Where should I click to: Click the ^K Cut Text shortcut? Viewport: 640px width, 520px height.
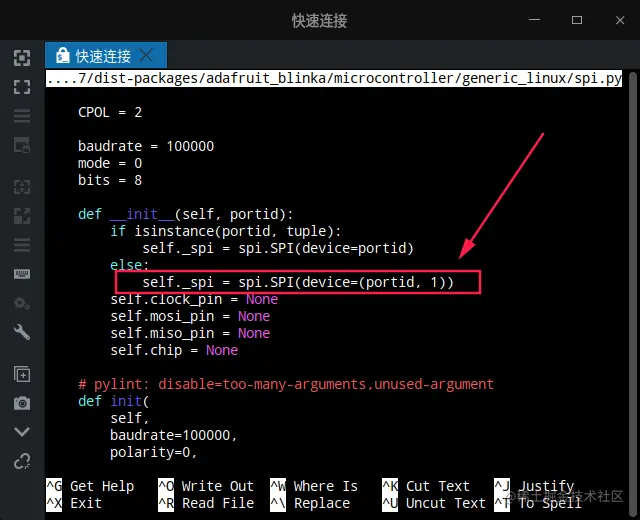tap(426, 486)
